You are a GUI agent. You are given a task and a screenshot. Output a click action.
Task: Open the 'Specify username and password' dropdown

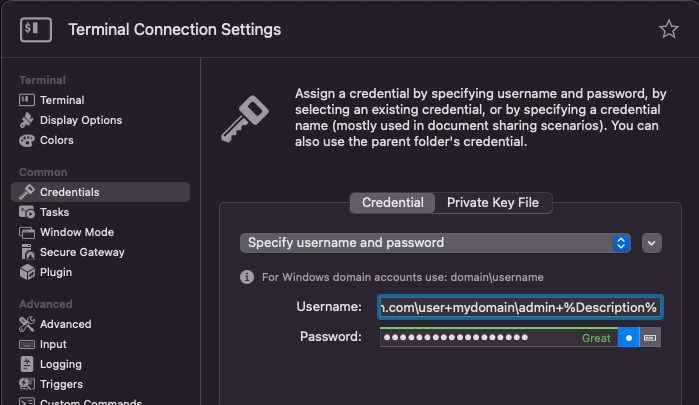436,243
